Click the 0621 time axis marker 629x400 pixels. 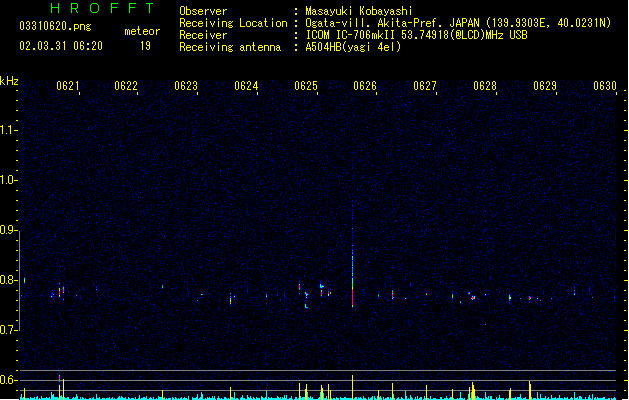[67, 86]
